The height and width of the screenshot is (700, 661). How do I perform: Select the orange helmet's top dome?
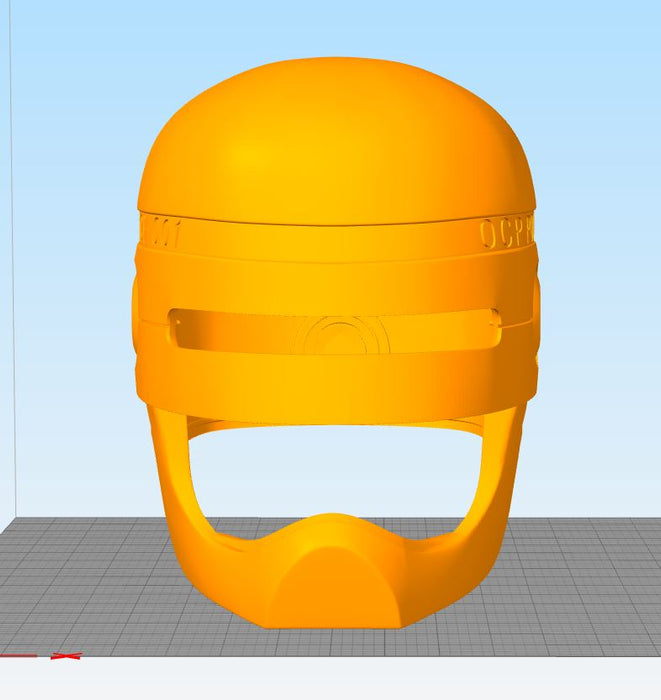(x=335, y=140)
